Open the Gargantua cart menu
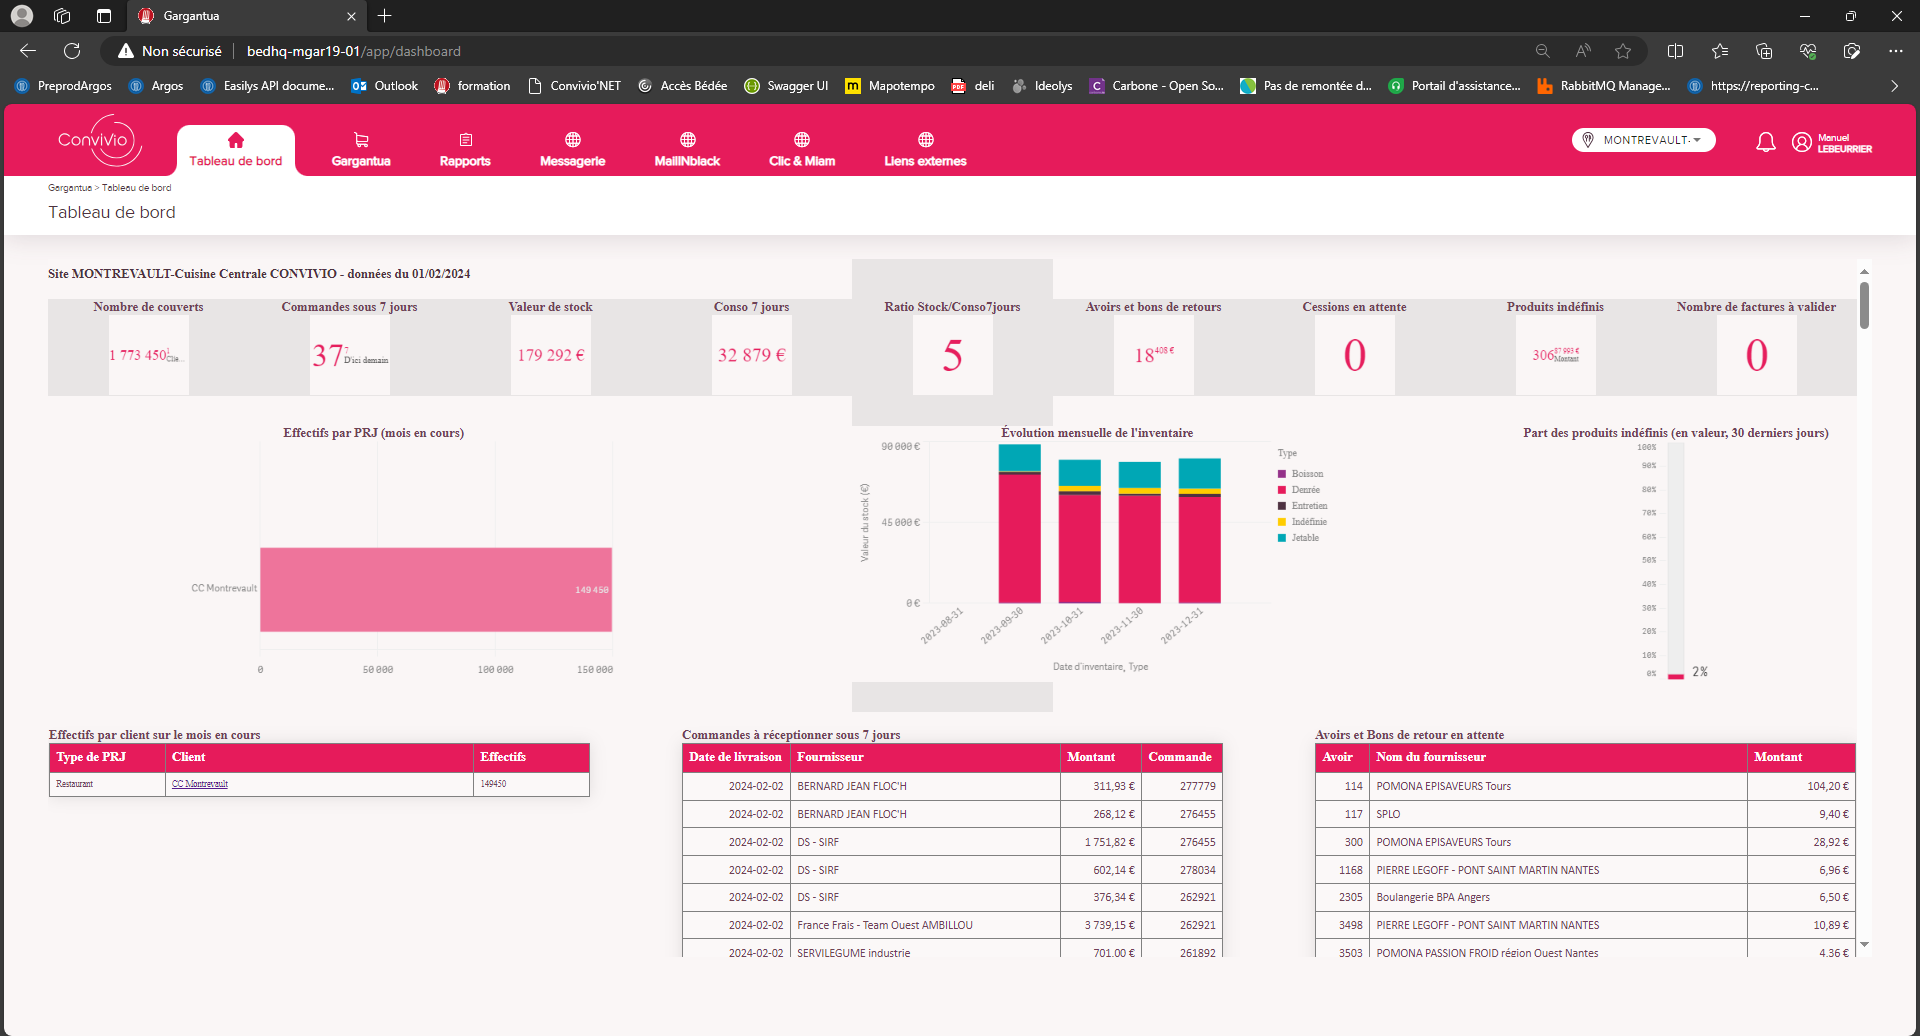This screenshot has height=1036, width=1920. click(361, 149)
